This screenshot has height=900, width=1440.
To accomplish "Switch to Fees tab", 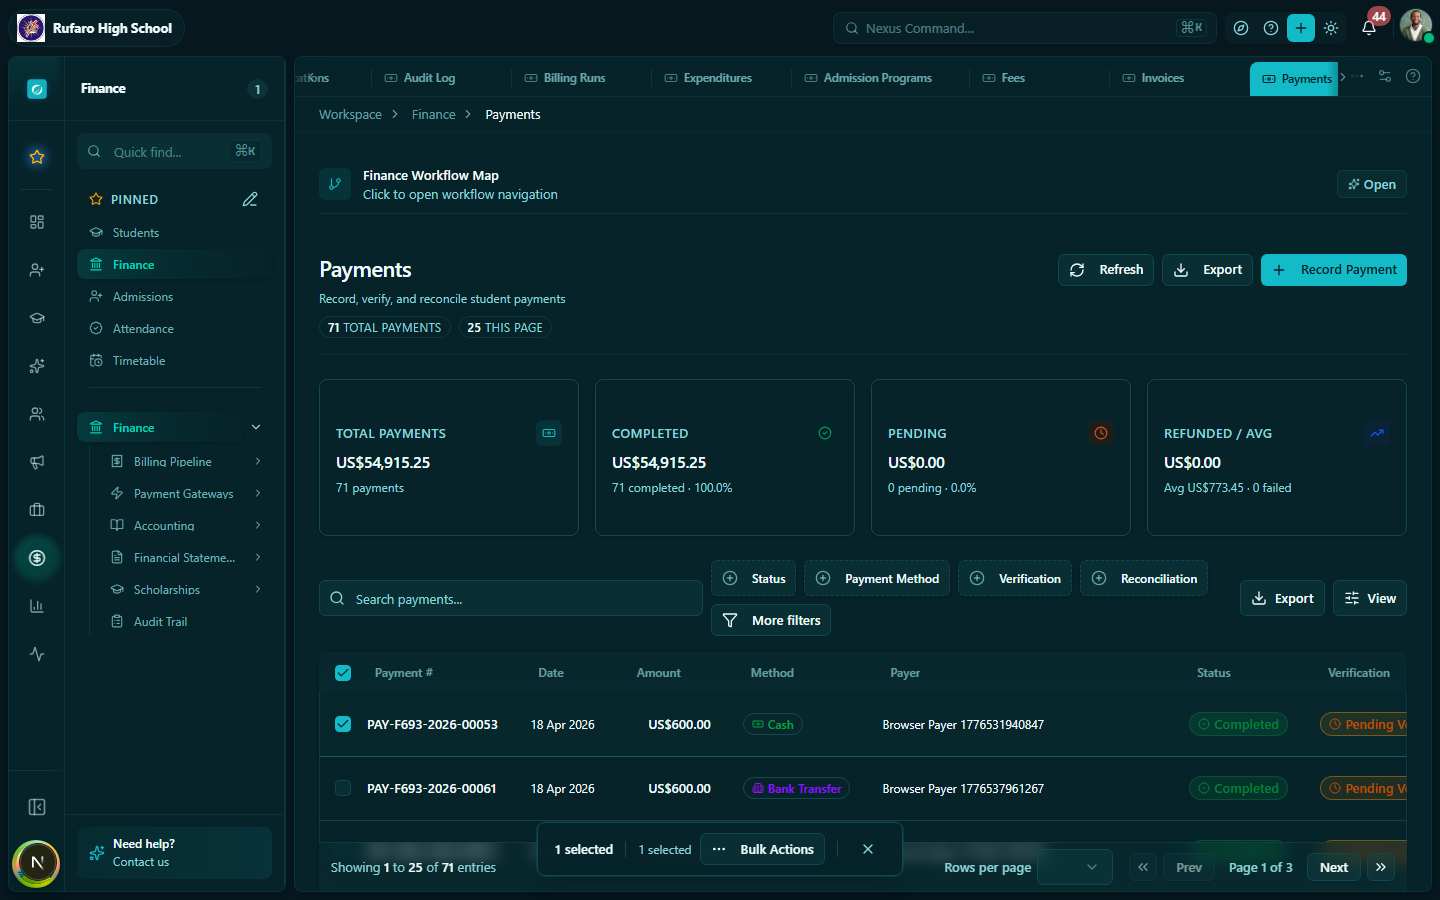I will point(1004,78).
